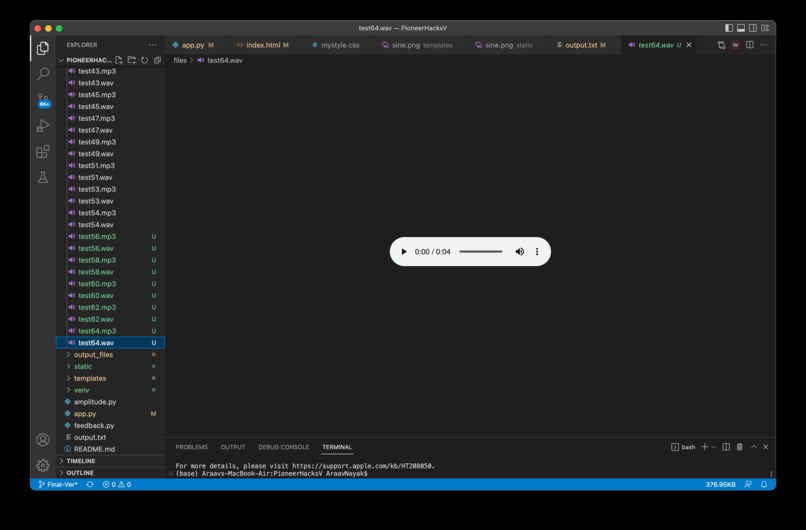Collapse the PIONEERHACKSV project root
This screenshot has width=806, height=530.
click(85, 60)
